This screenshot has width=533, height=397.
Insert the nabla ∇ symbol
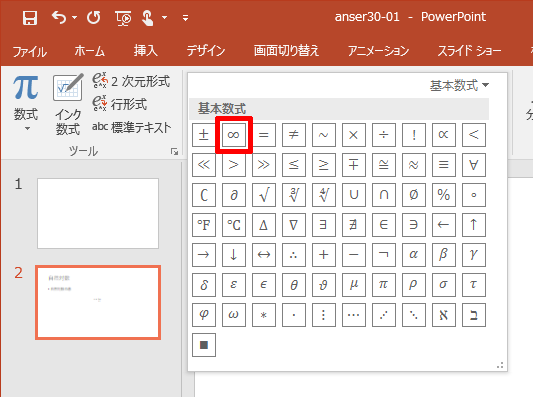(294, 225)
